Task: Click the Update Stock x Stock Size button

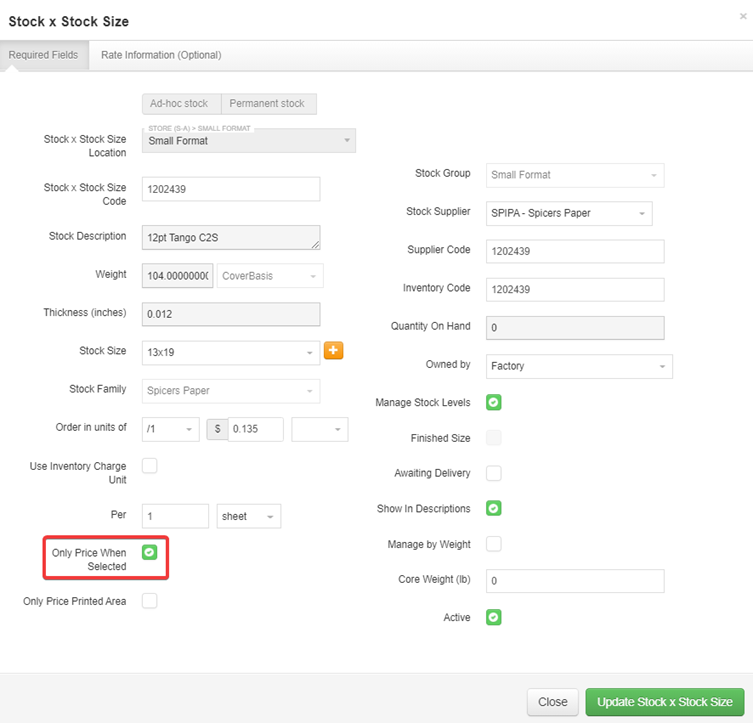Action: pyautogui.click(x=664, y=702)
